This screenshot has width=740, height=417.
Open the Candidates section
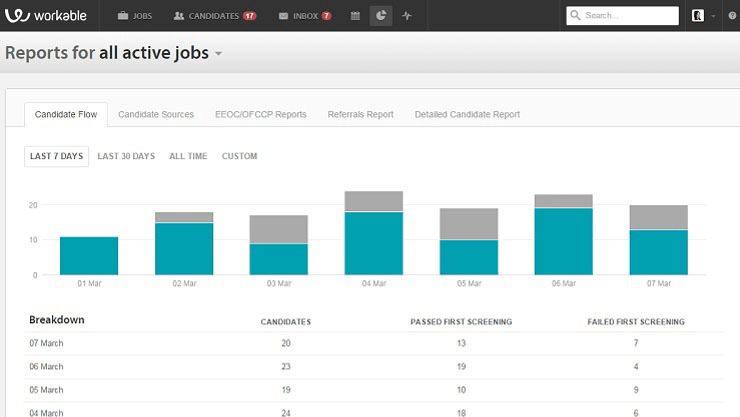pyautogui.click(x=206, y=16)
